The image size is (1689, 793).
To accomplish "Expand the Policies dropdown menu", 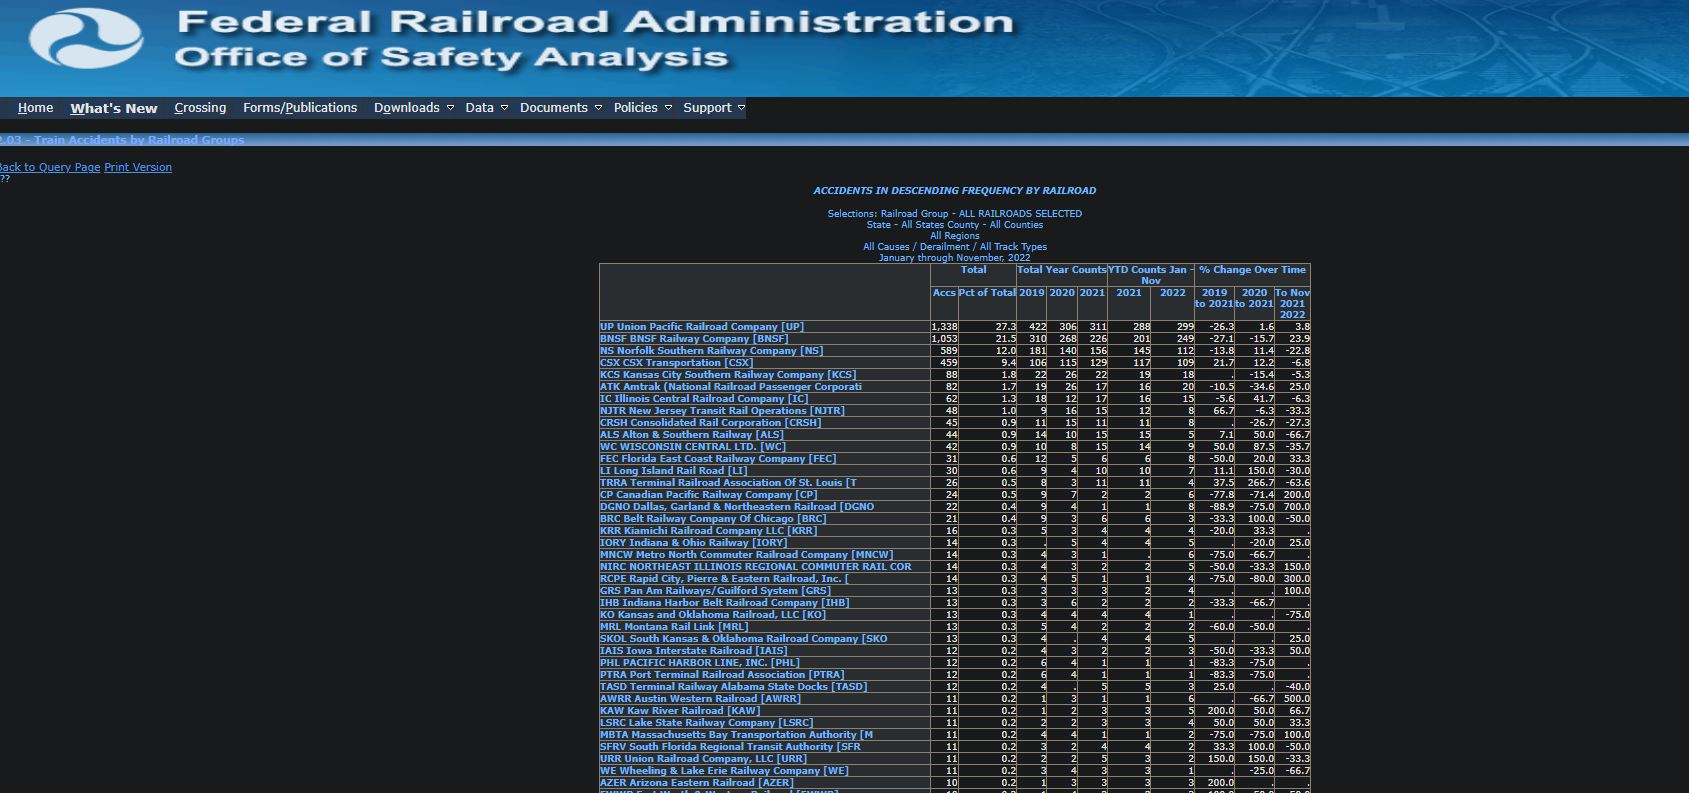I will [643, 108].
